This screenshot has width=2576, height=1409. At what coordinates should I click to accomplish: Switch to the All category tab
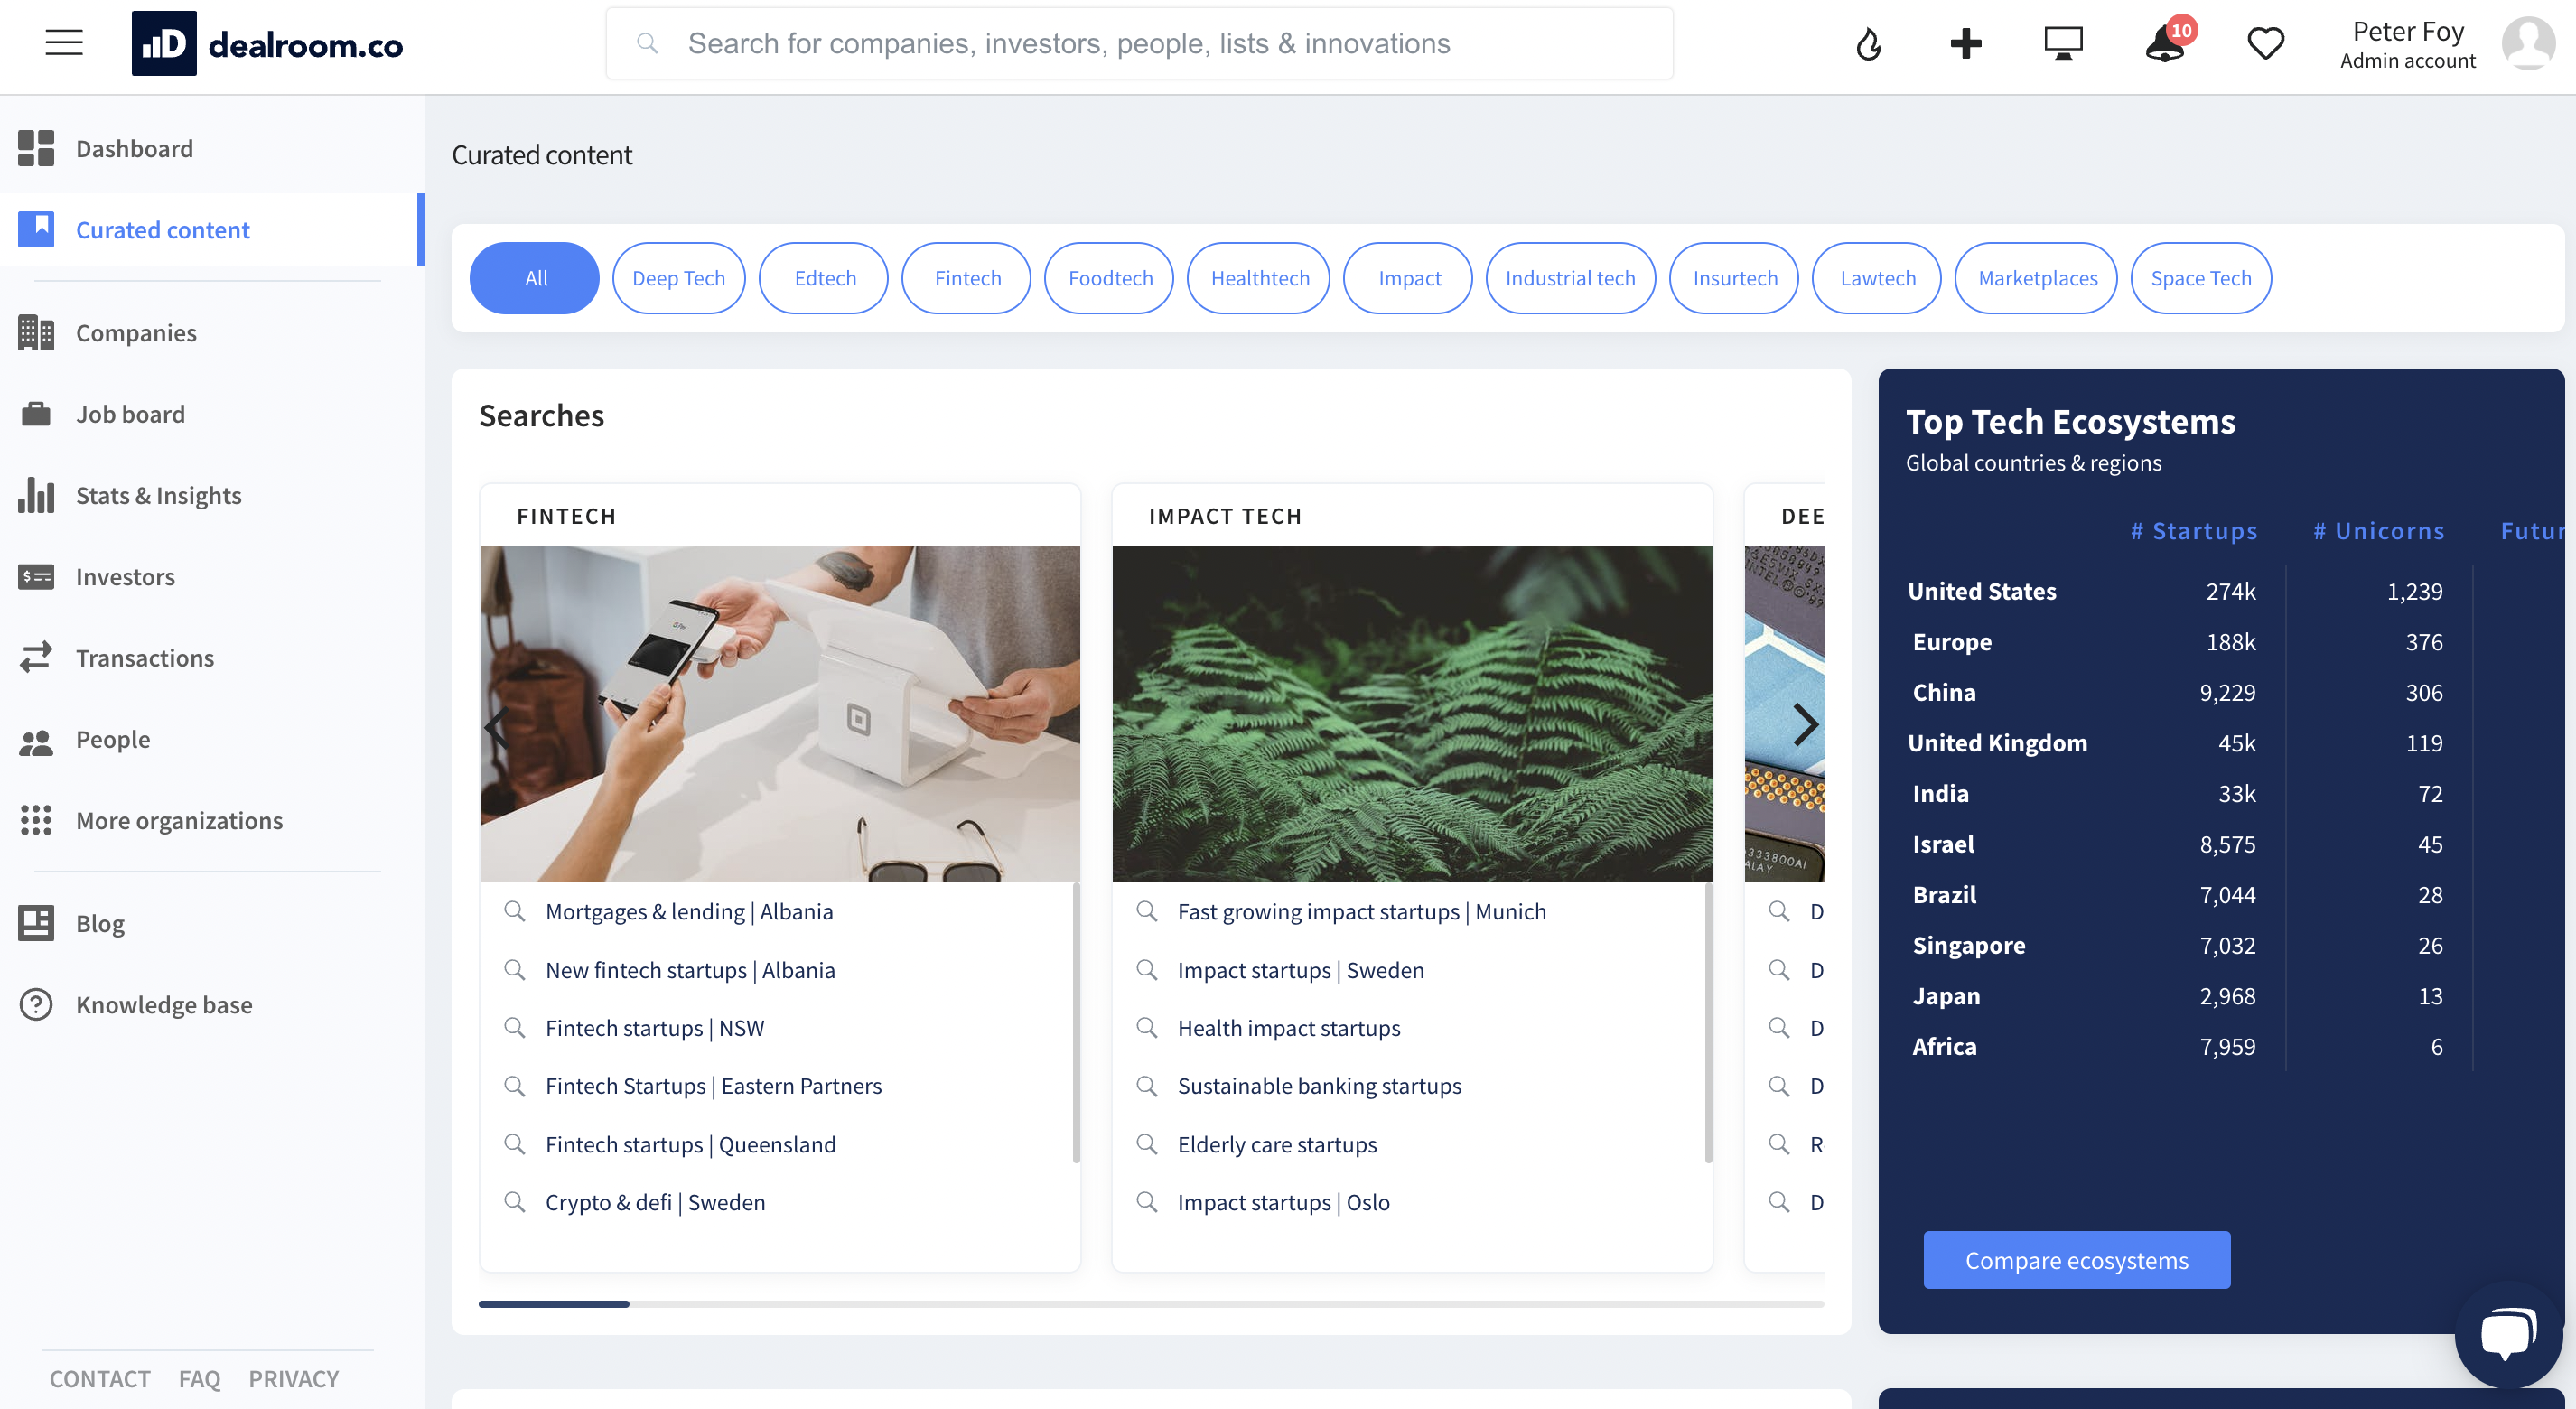point(534,278)
